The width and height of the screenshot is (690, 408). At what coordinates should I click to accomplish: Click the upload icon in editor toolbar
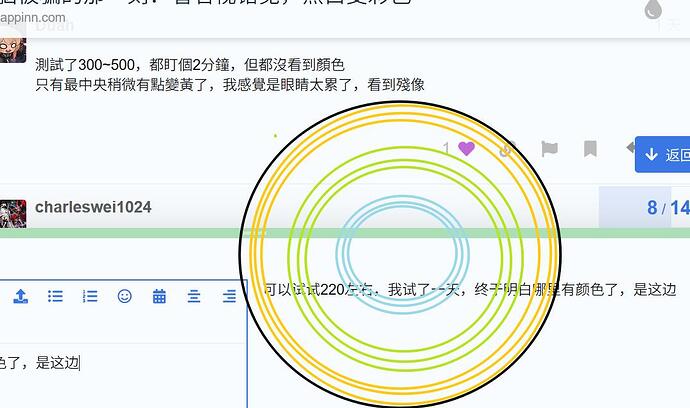[20, 296]
